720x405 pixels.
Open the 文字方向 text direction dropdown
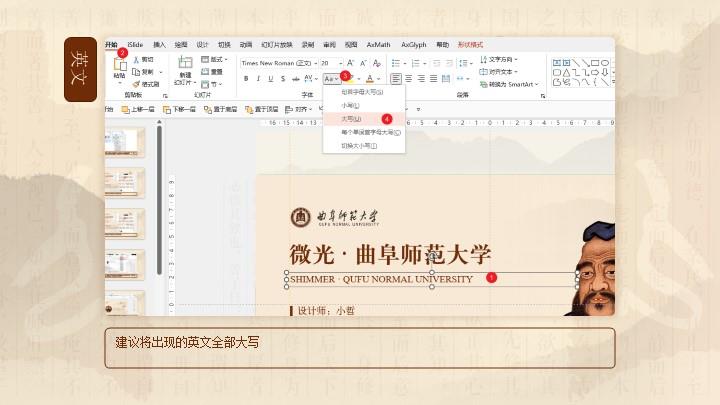tap(499, 59)
